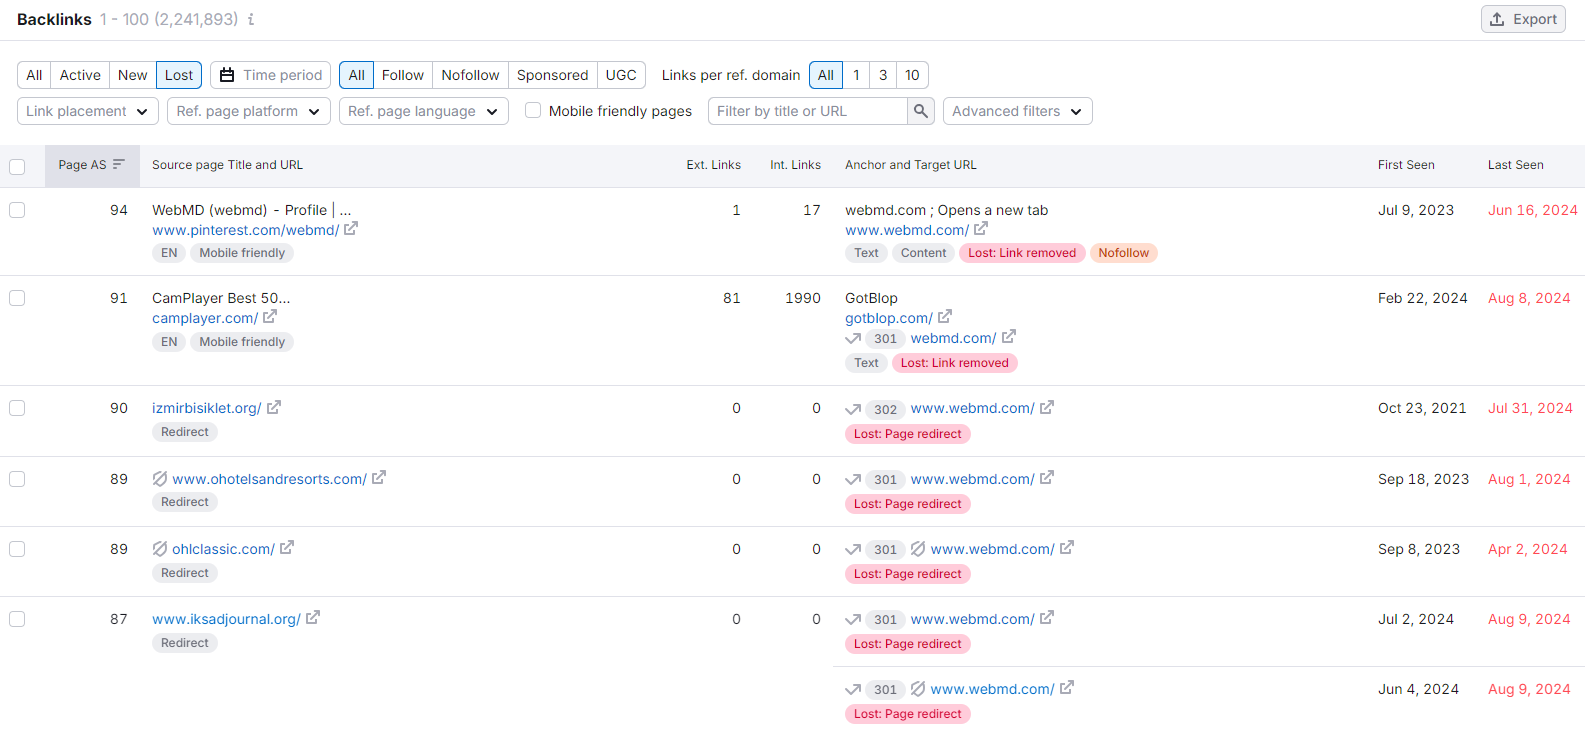Check the row checkbox for Page AS 94

pyautogui.click(x=17, y=210)
